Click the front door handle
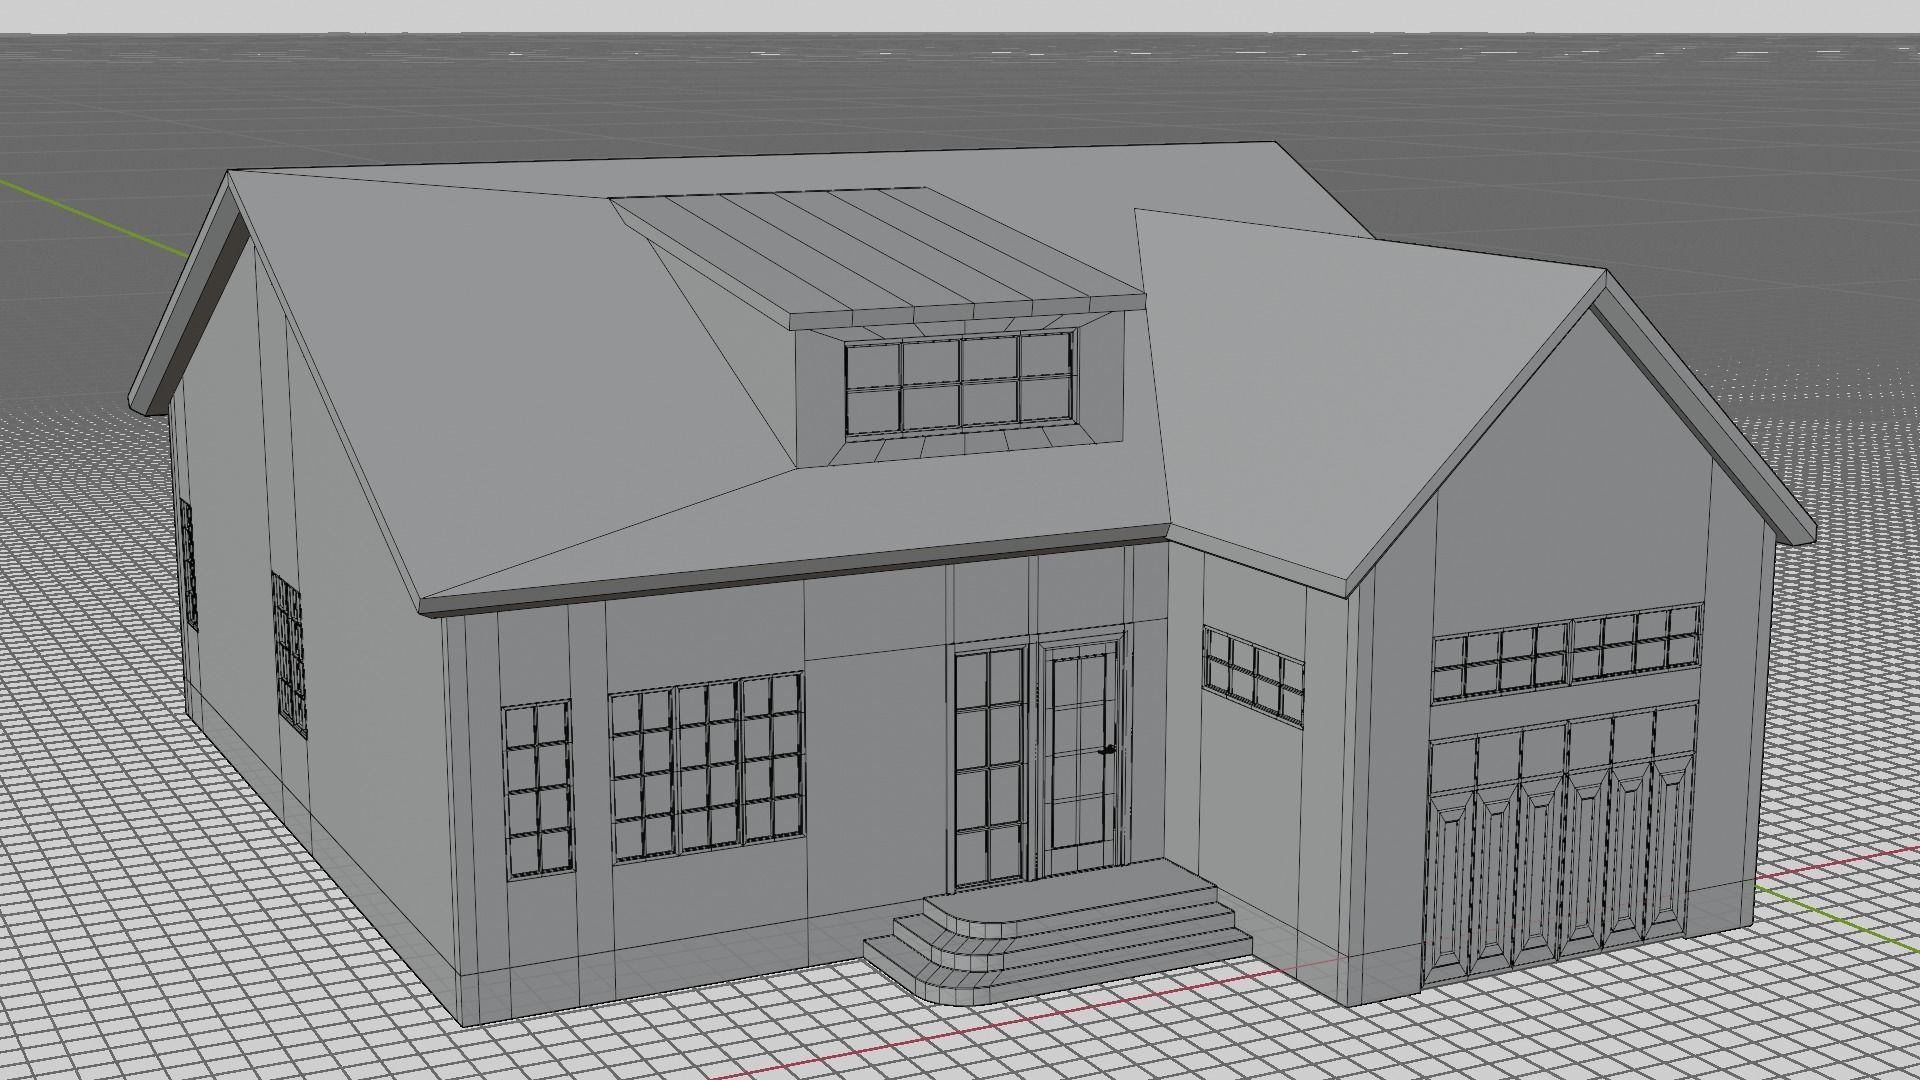The image size is (1920, 1080). click(1109, 750)
